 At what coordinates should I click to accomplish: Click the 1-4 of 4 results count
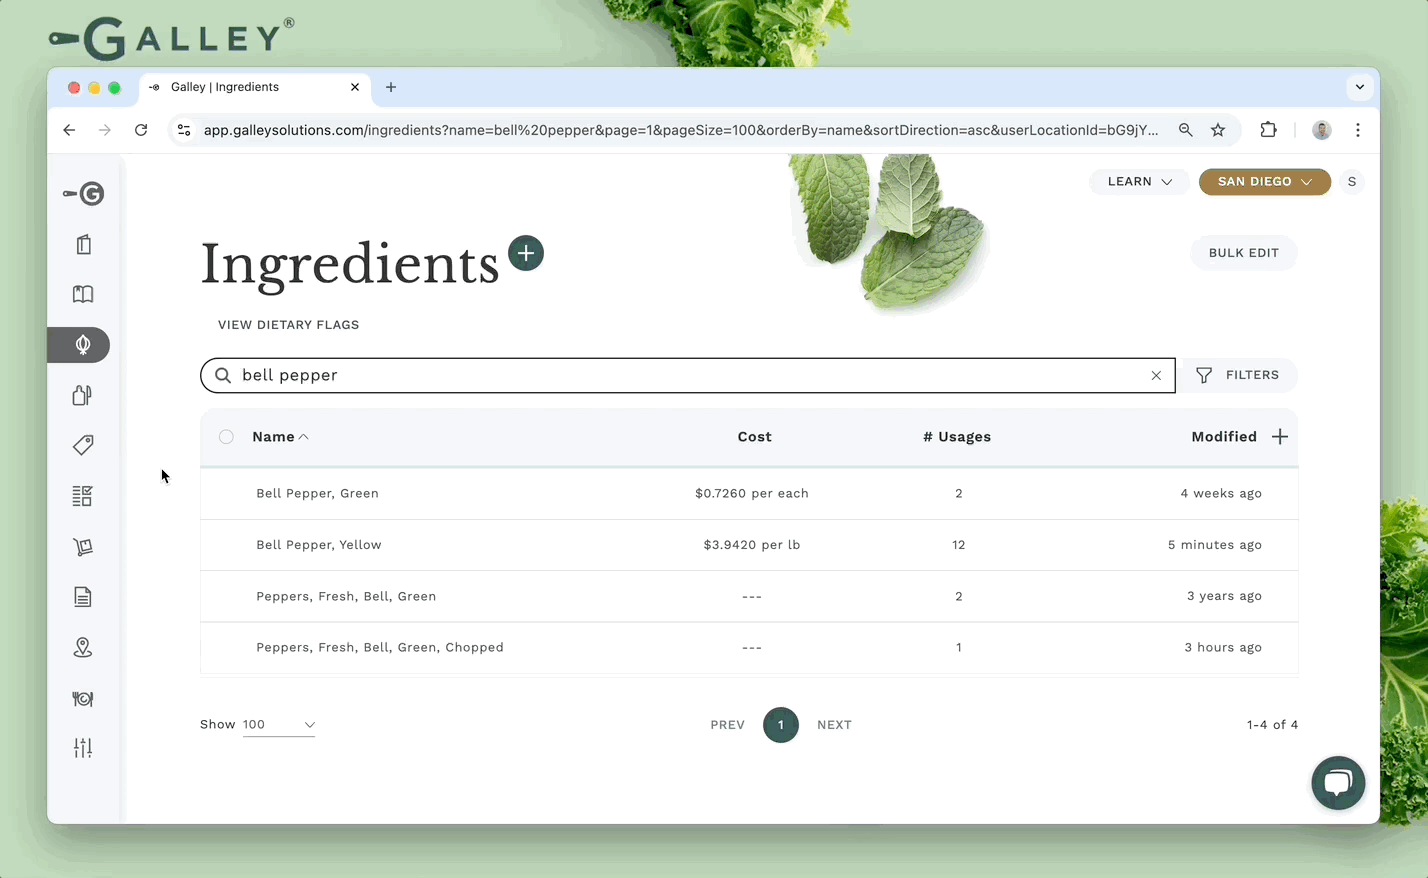(x=1272, y=725)
